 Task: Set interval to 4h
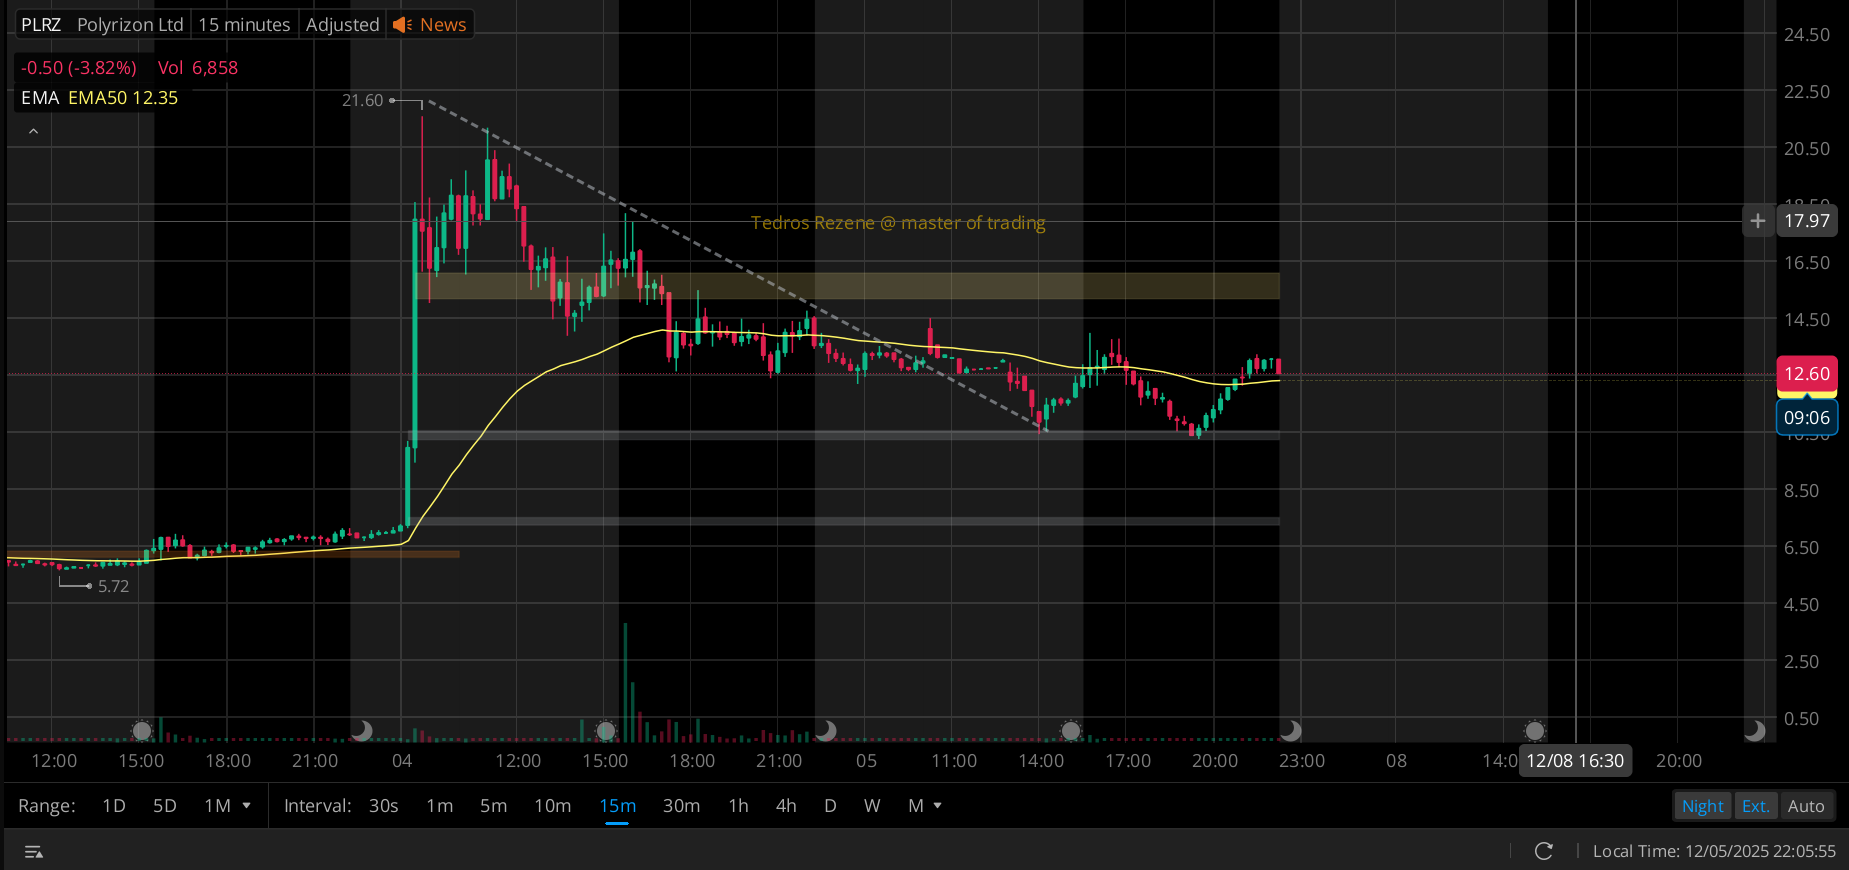point(787,806)
